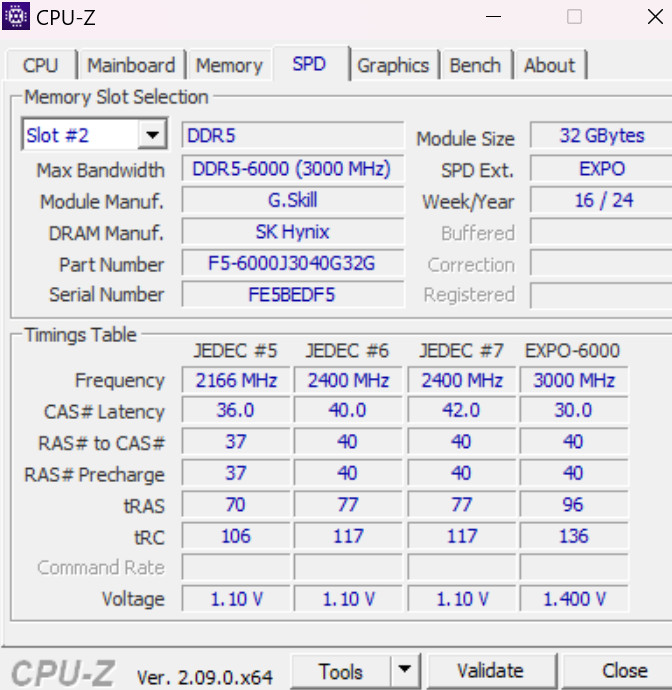
Task: Click the CAS# Latency 36.0 cell
Action: tap(236, 410)
